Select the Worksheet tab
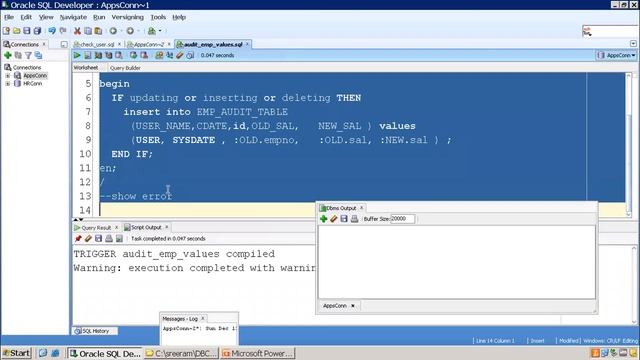 pyautogui.click(x=86, y=68)
